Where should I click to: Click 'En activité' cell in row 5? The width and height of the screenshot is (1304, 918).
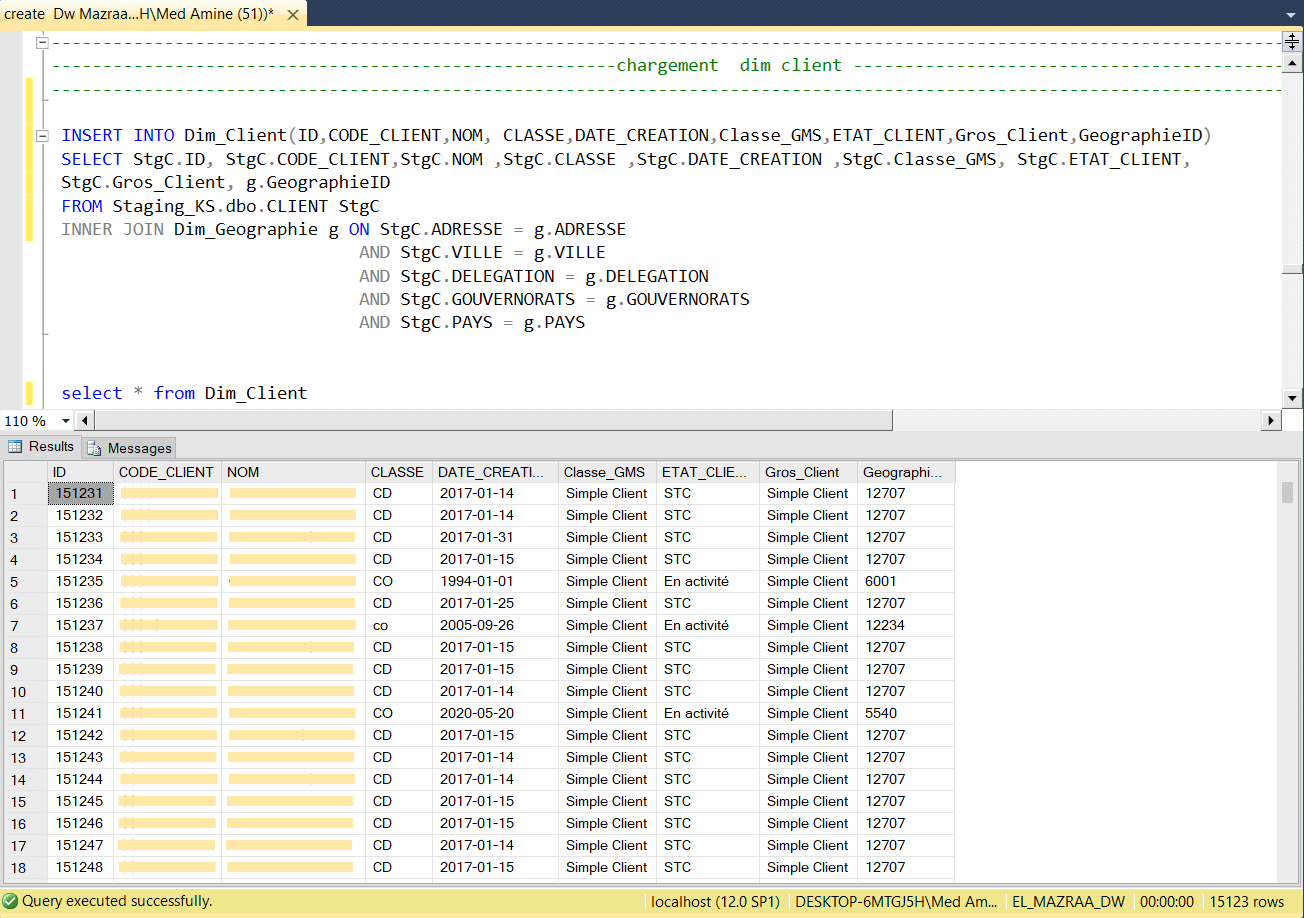click(x=707, y=581)
